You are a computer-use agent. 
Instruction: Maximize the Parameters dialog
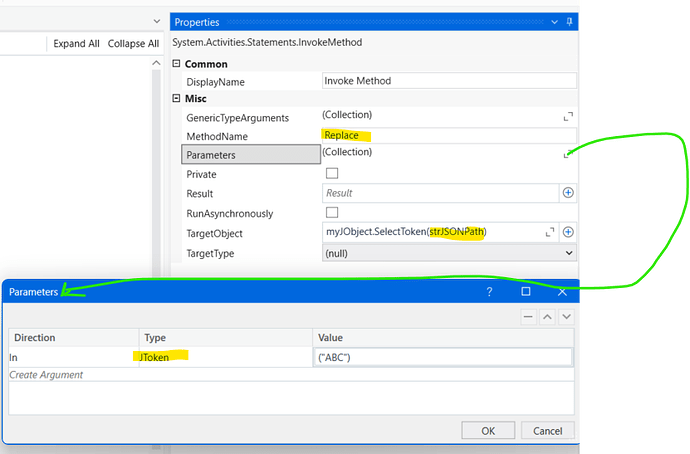tap(526, 291)
